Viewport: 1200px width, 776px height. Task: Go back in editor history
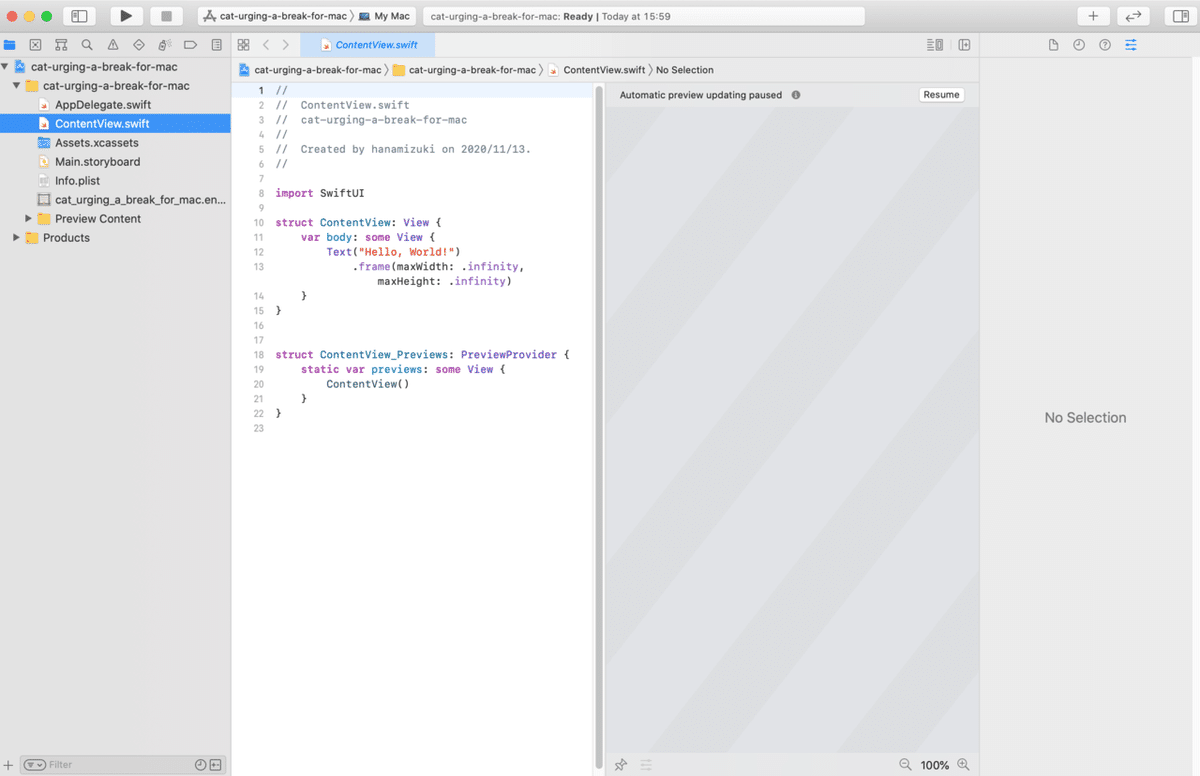(x=266, y=45)
